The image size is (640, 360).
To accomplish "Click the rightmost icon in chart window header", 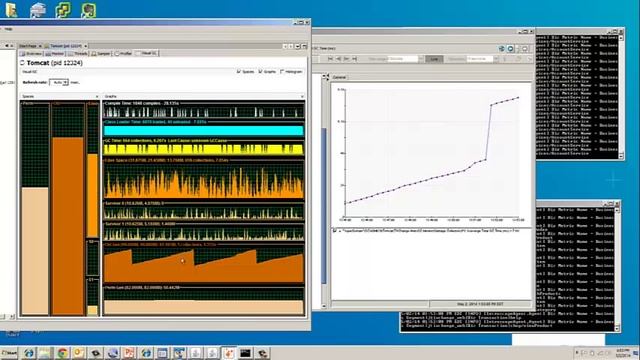I will pos(525,49).
